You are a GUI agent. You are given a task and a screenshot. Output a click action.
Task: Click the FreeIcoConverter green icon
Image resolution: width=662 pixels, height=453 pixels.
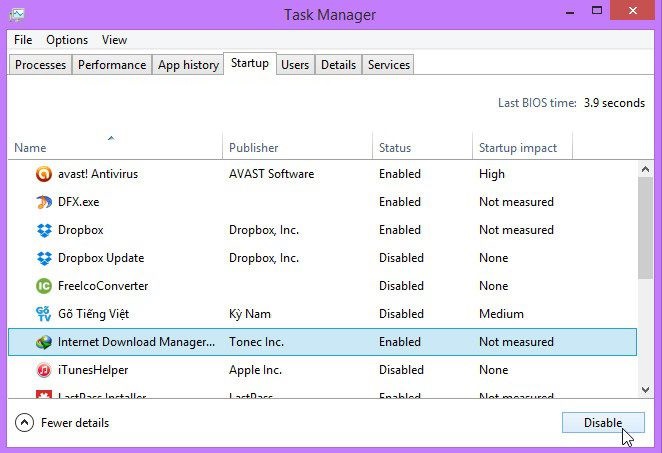point(44,286)
